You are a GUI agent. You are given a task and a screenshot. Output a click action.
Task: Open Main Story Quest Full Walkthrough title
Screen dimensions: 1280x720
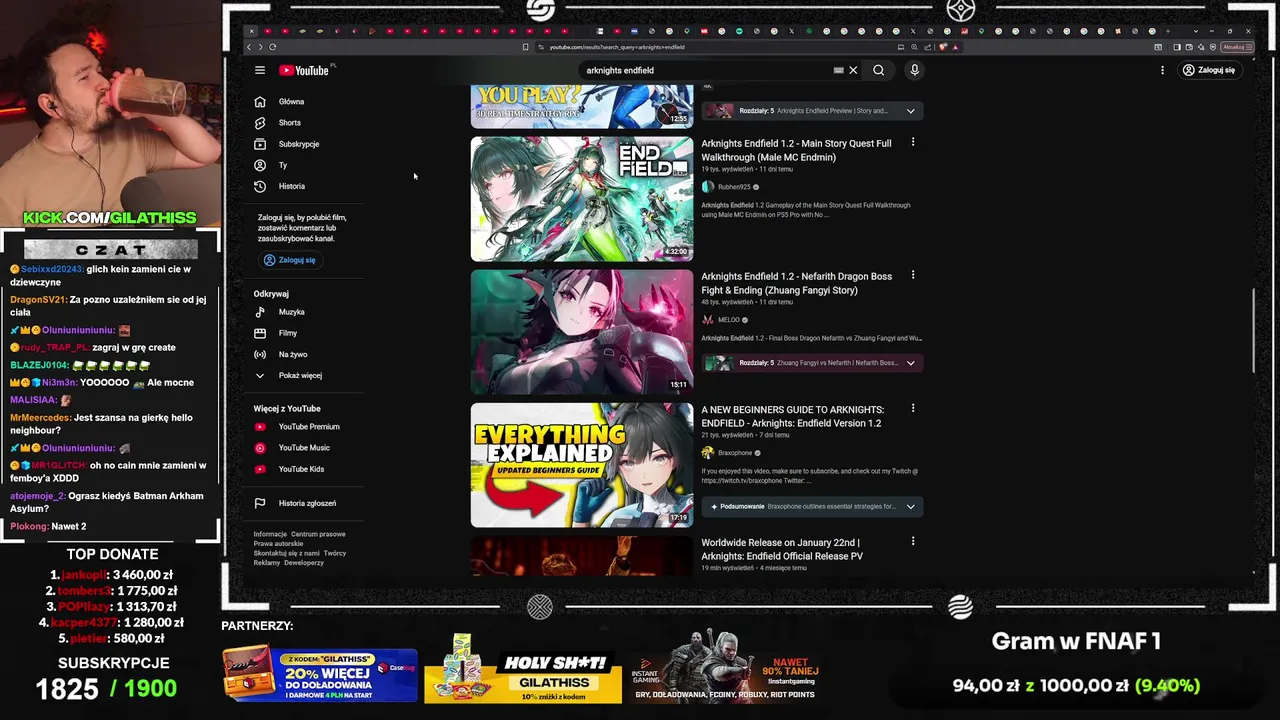(796, 150)
